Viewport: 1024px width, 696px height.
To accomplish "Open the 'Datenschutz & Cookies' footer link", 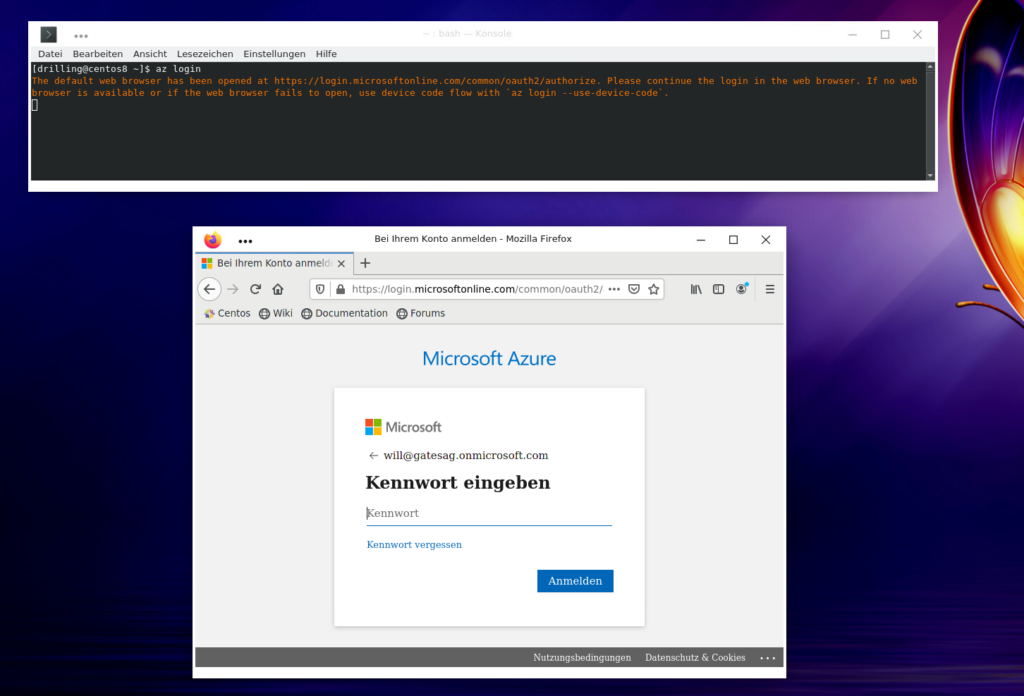I will [x=695, y=657].
